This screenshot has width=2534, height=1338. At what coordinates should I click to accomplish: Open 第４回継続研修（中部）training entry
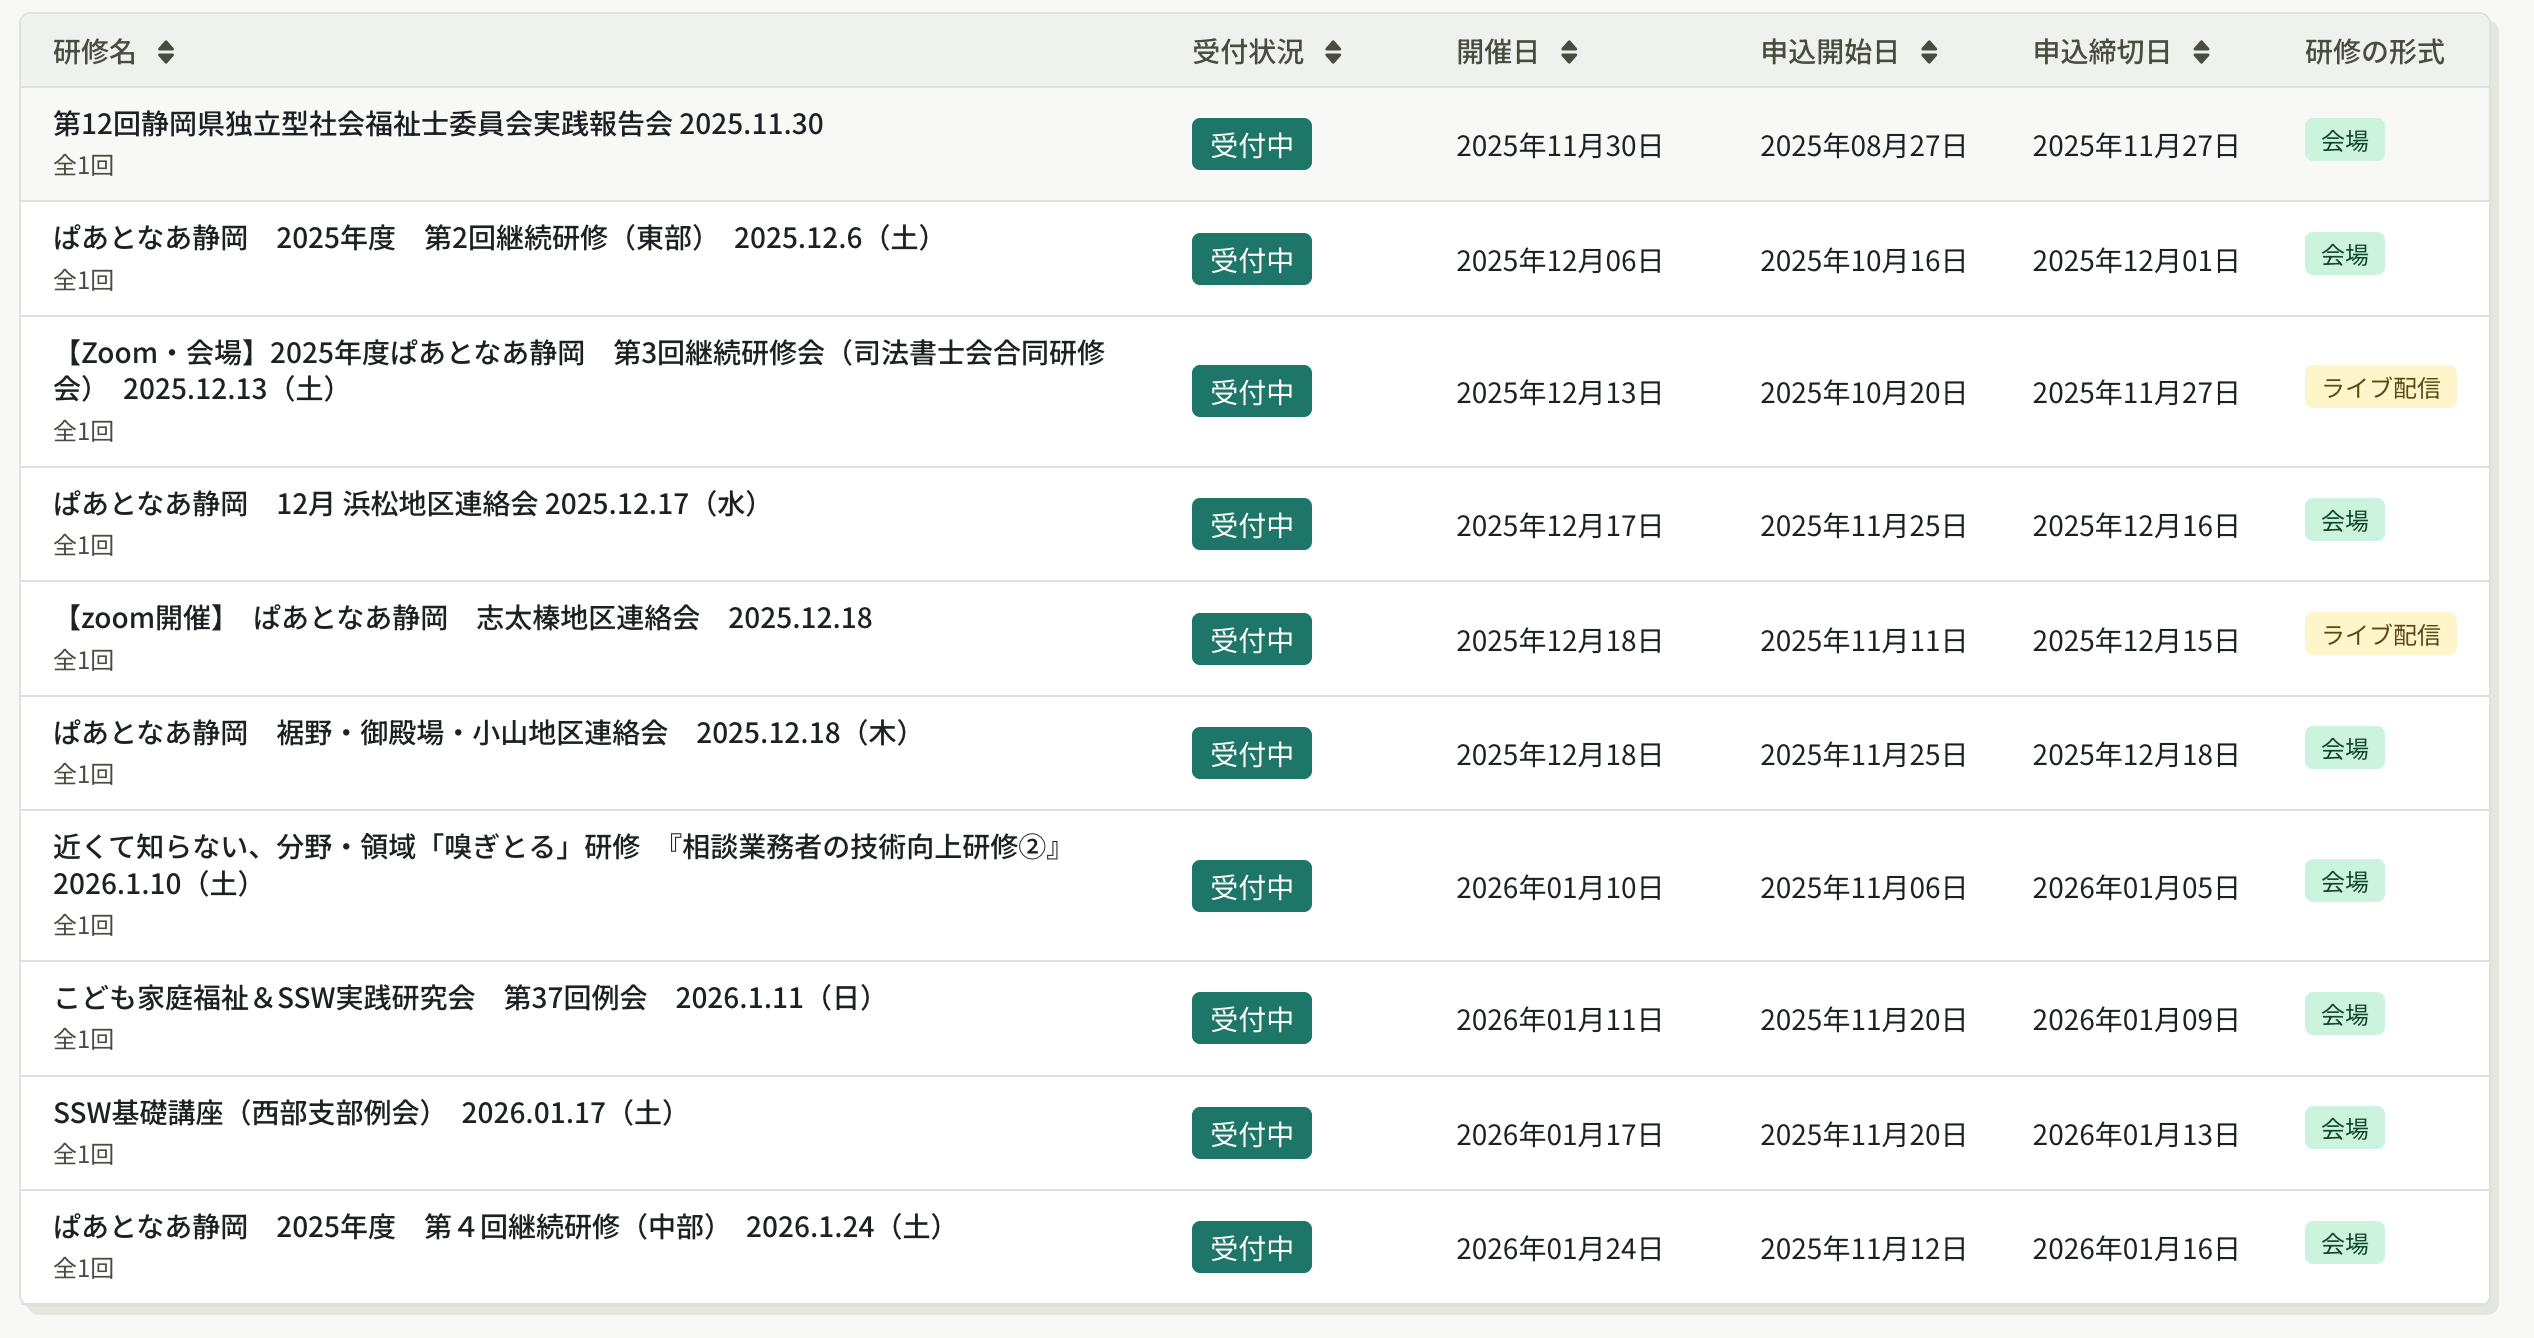[x=498, y=1227]
